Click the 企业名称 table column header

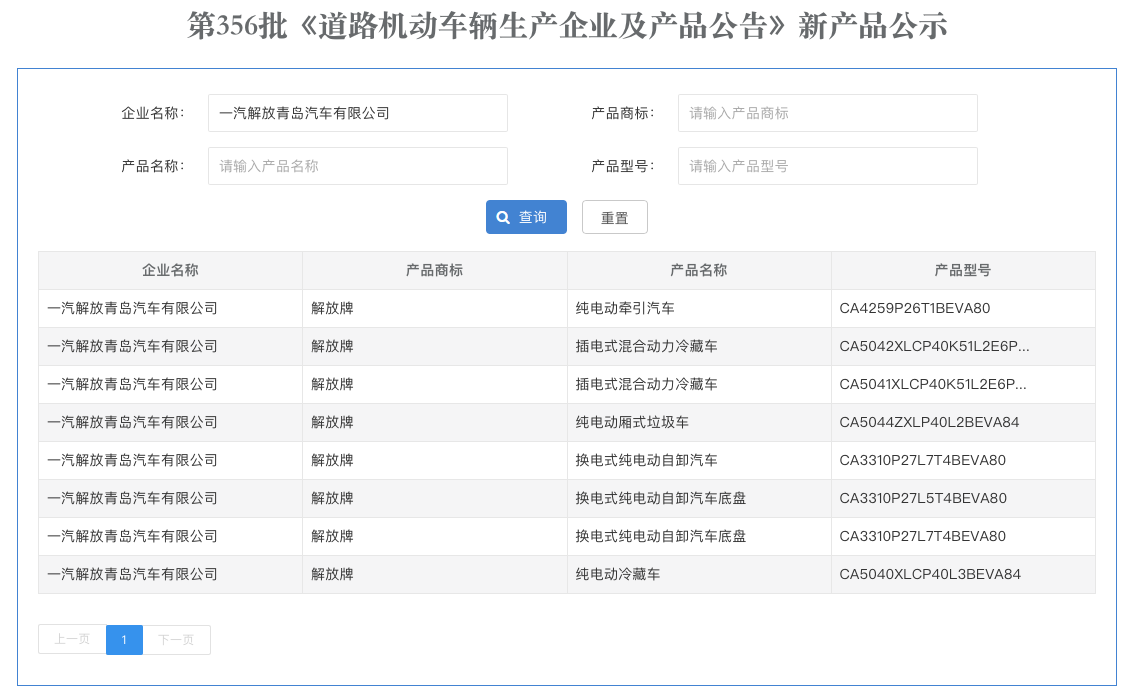(x=170, y=270)
